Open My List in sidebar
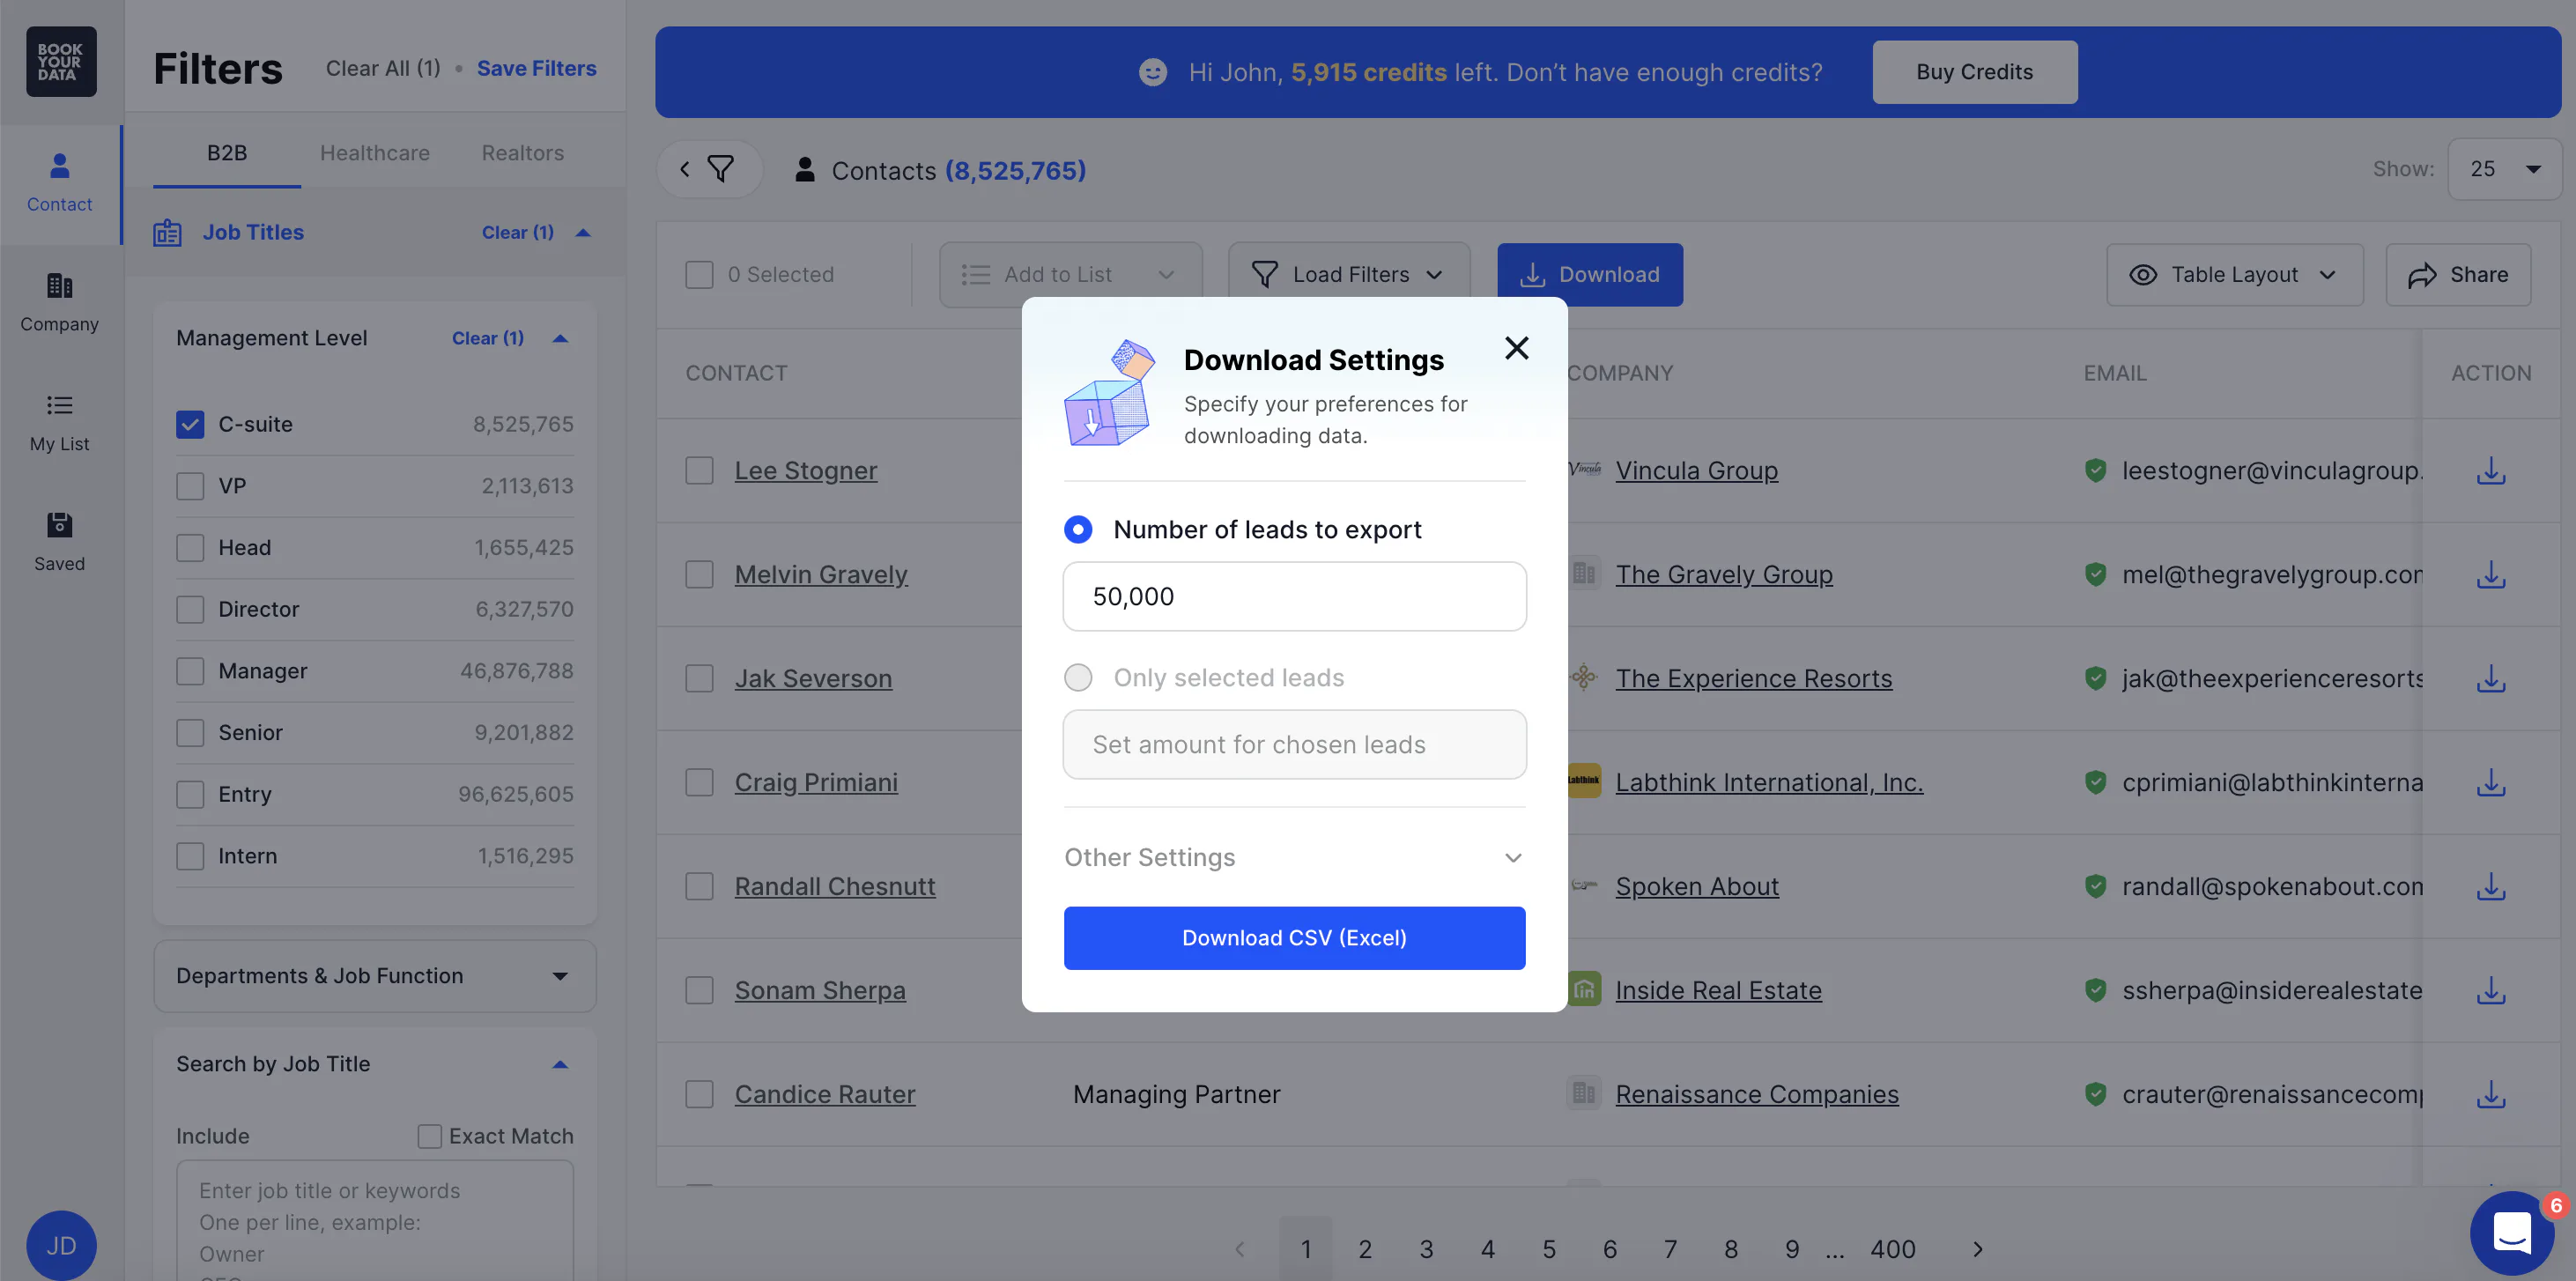The width and height of the screenshot is (2576, 1281). coord(60,423)
